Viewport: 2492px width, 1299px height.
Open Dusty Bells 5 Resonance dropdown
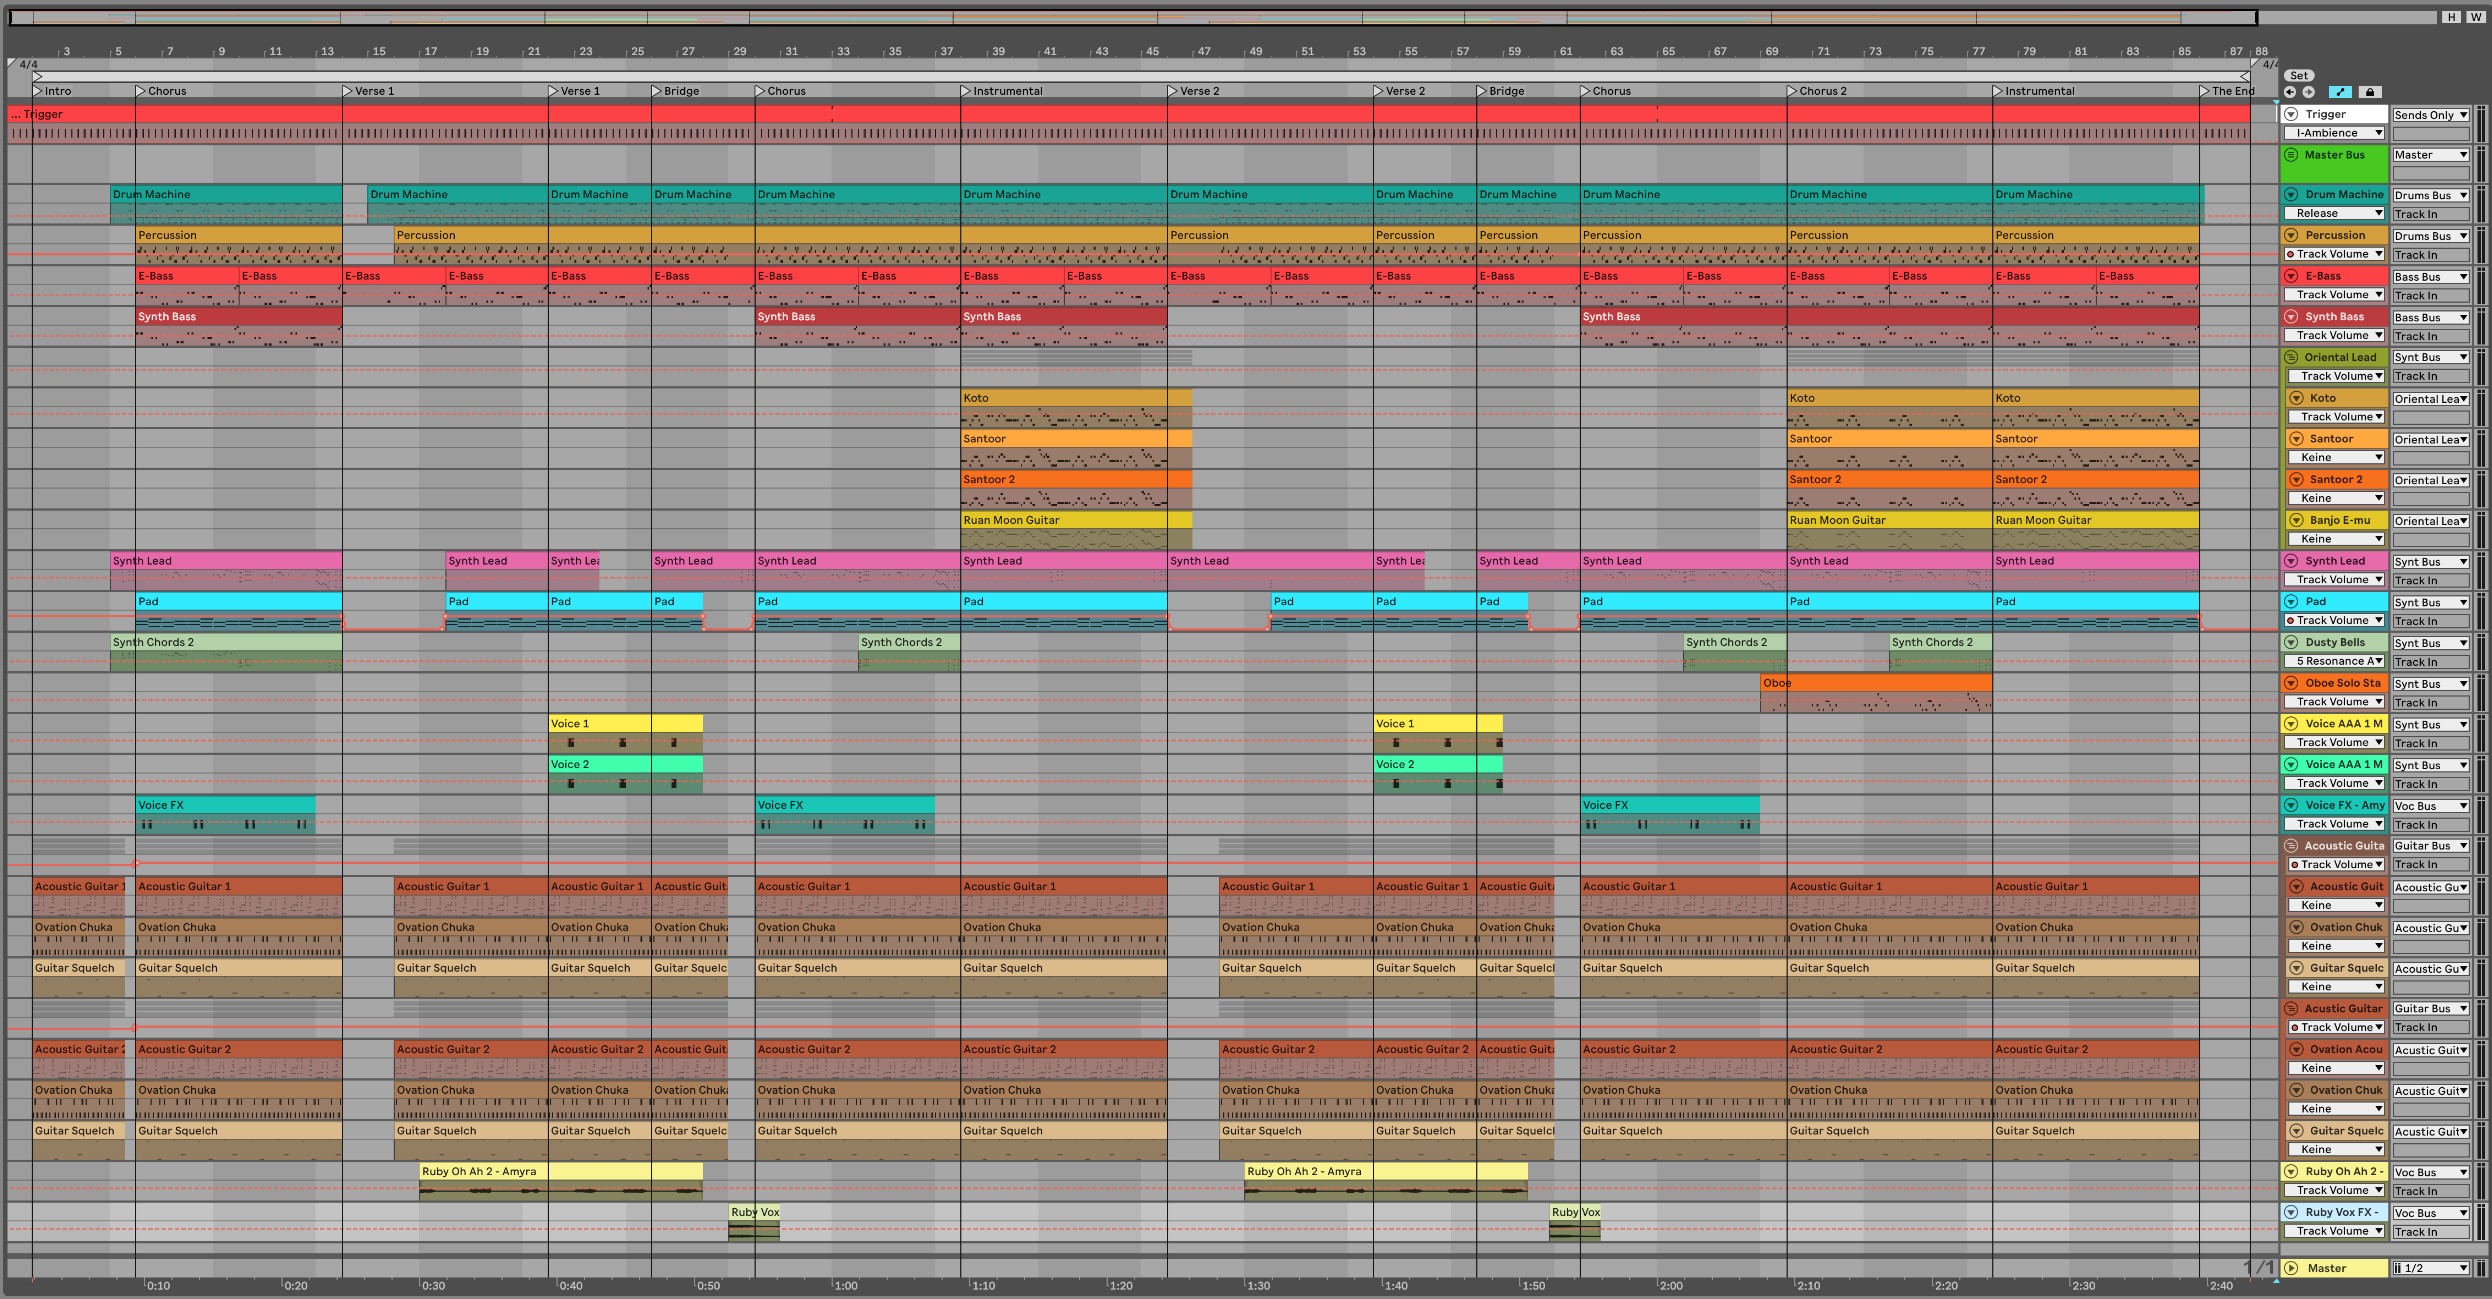click(2334, 661)
